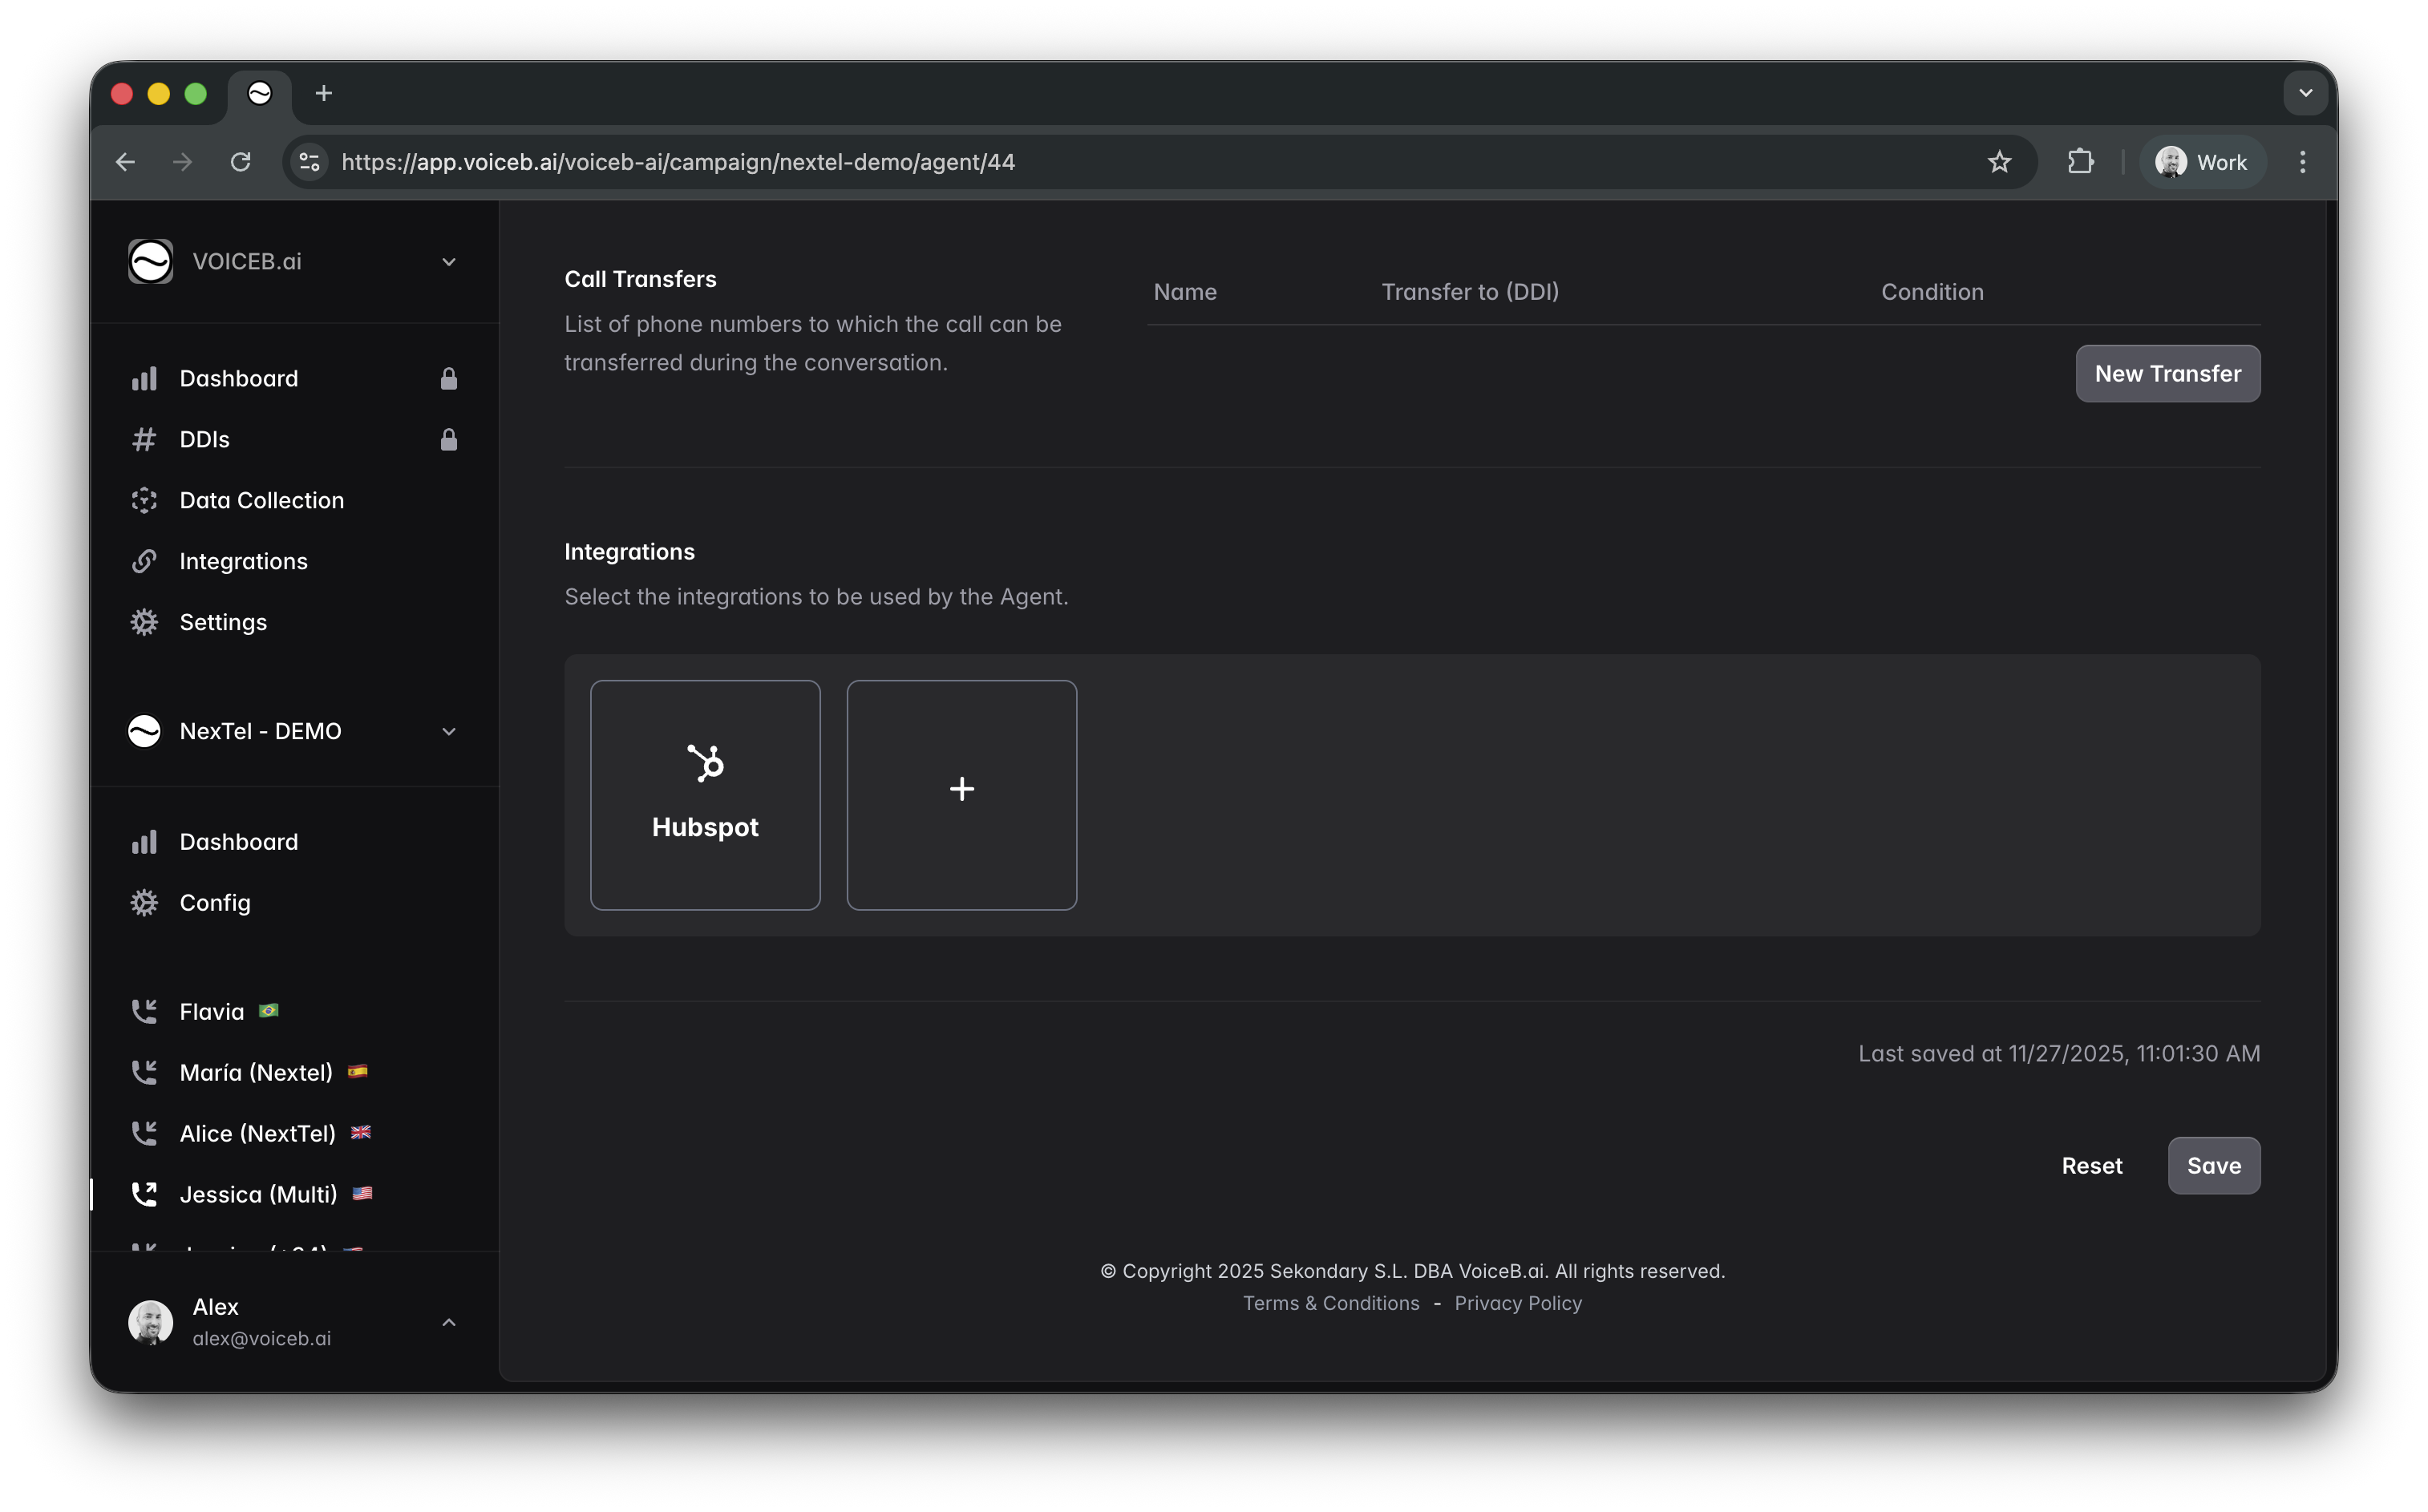The image size is (2428, 1512).
Task: Open the Config menu item
Action: coord(215,902)
